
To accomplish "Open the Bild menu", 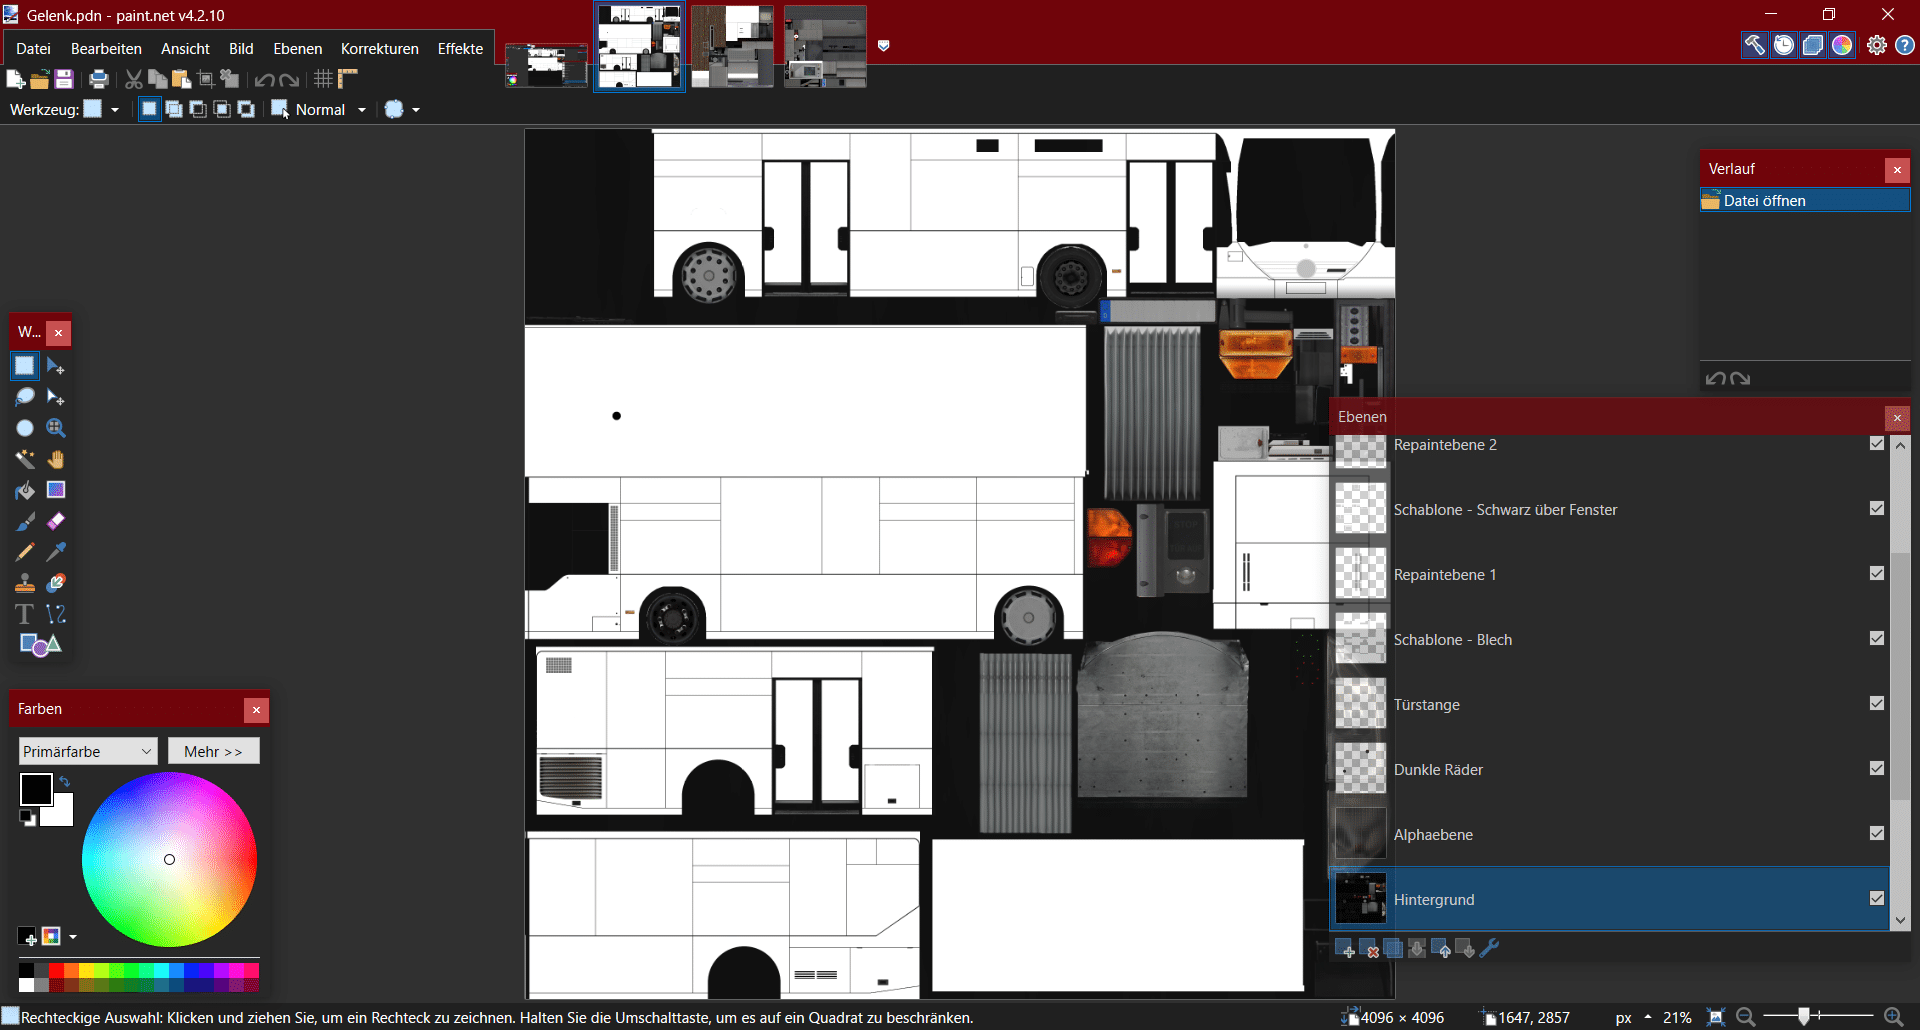I will (x=241, y=48).
